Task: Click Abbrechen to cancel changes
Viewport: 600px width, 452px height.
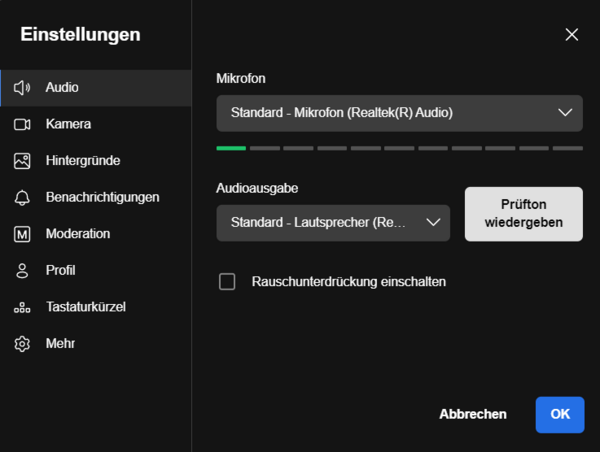Action: [473, 414]
